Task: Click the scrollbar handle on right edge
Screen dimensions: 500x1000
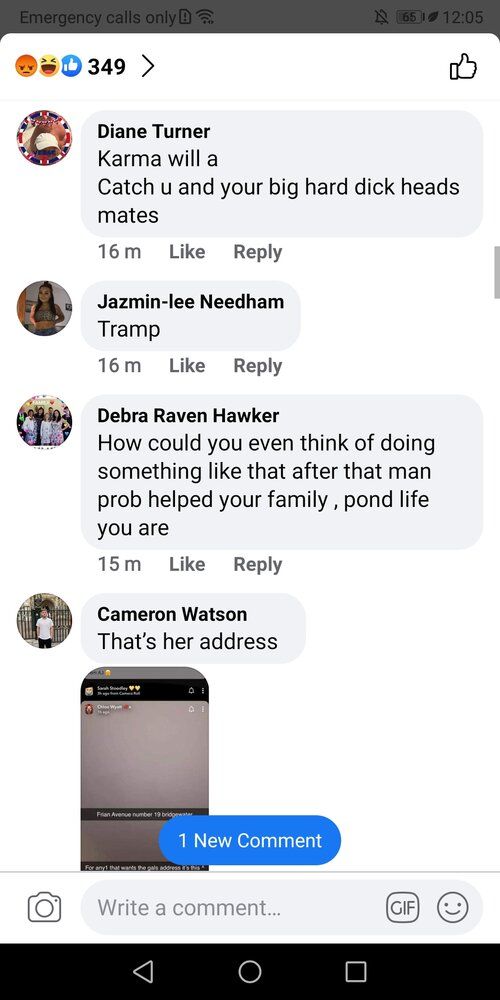Action: [x=497, y=272]
